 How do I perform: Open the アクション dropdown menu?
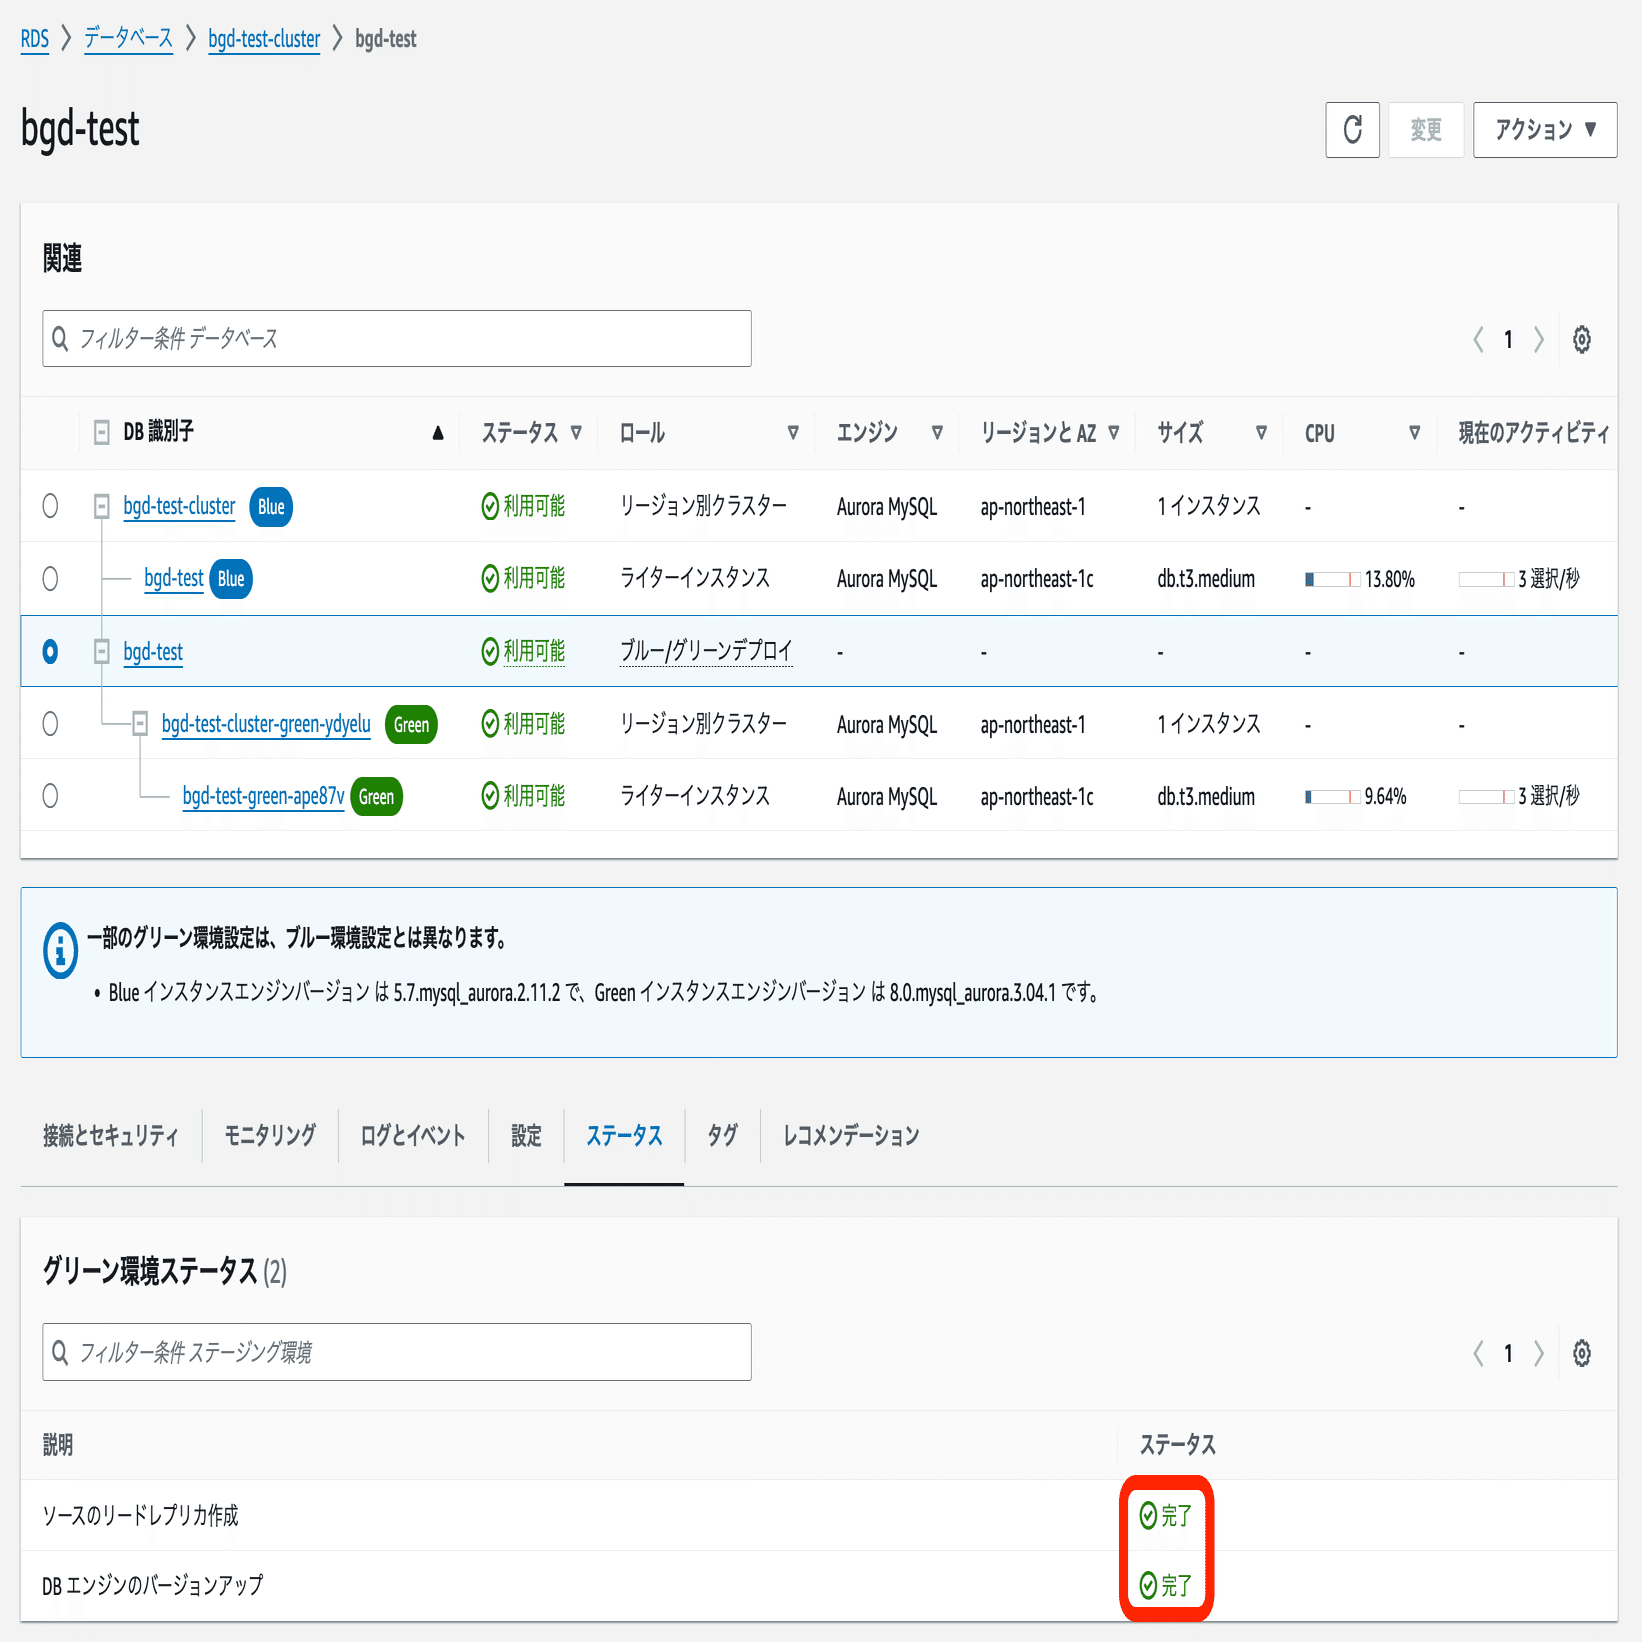coord(1544,128)
